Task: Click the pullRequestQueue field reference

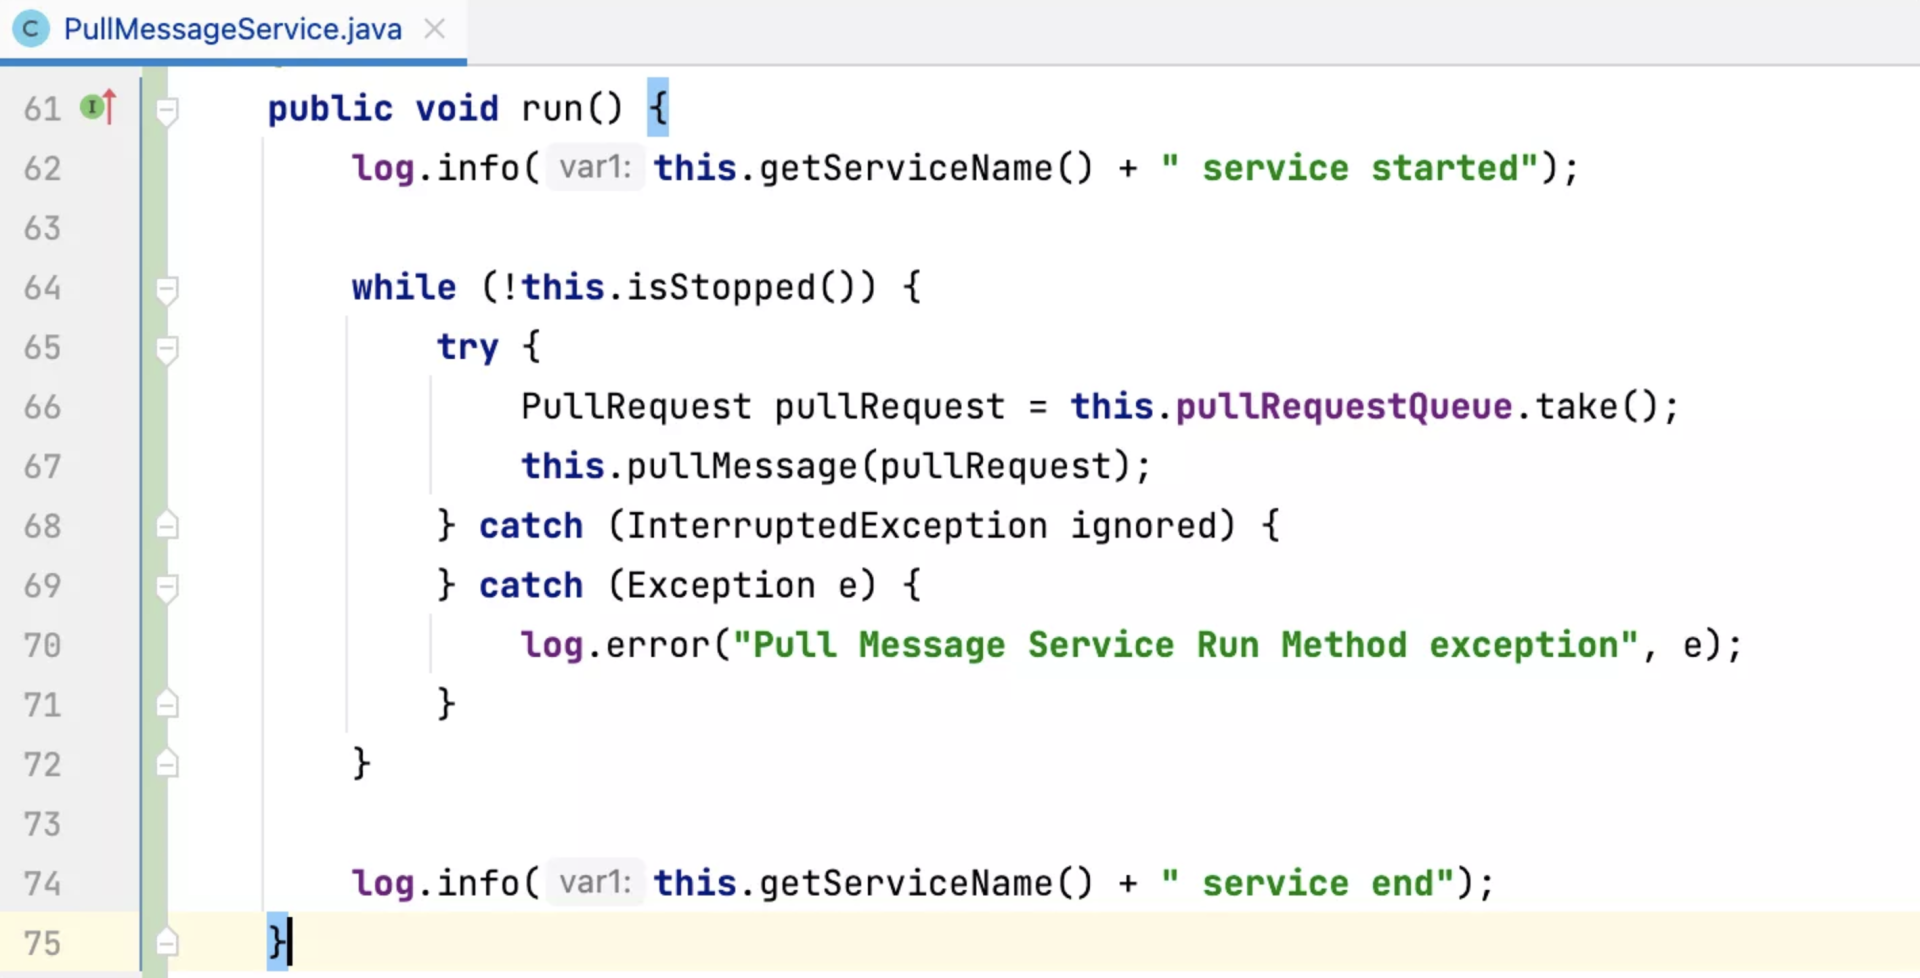Action: (1343, 407)
